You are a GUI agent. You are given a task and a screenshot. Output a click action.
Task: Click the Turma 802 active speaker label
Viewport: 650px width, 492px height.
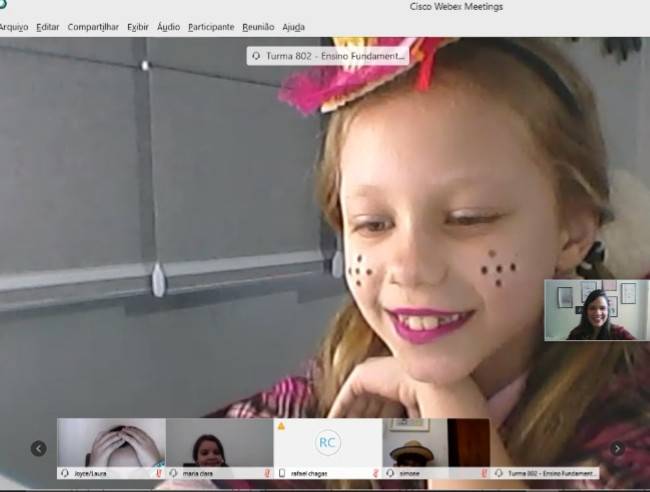[x=328, y=56]
